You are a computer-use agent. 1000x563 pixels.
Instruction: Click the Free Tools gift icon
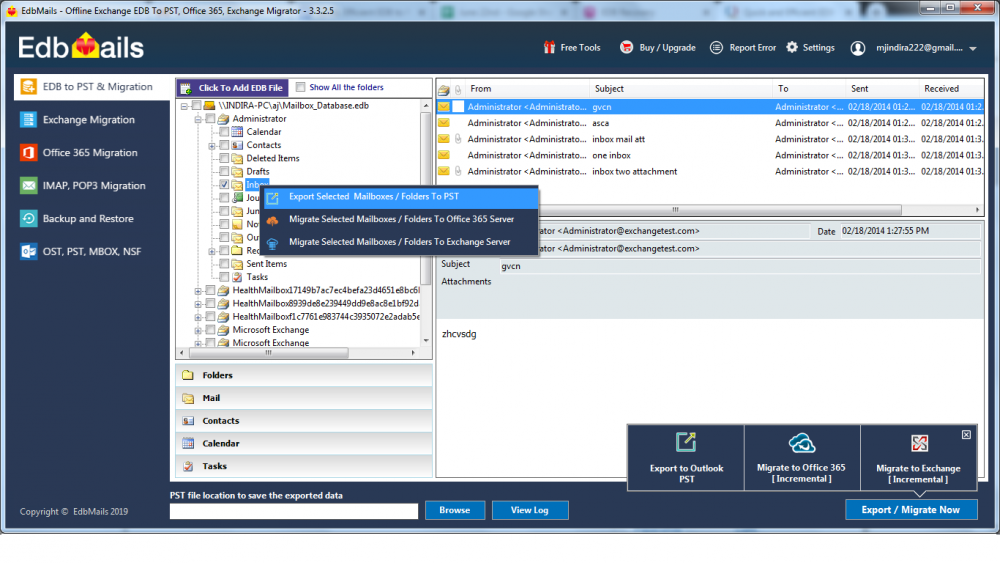pyautogui.click(x=548, y=47)
